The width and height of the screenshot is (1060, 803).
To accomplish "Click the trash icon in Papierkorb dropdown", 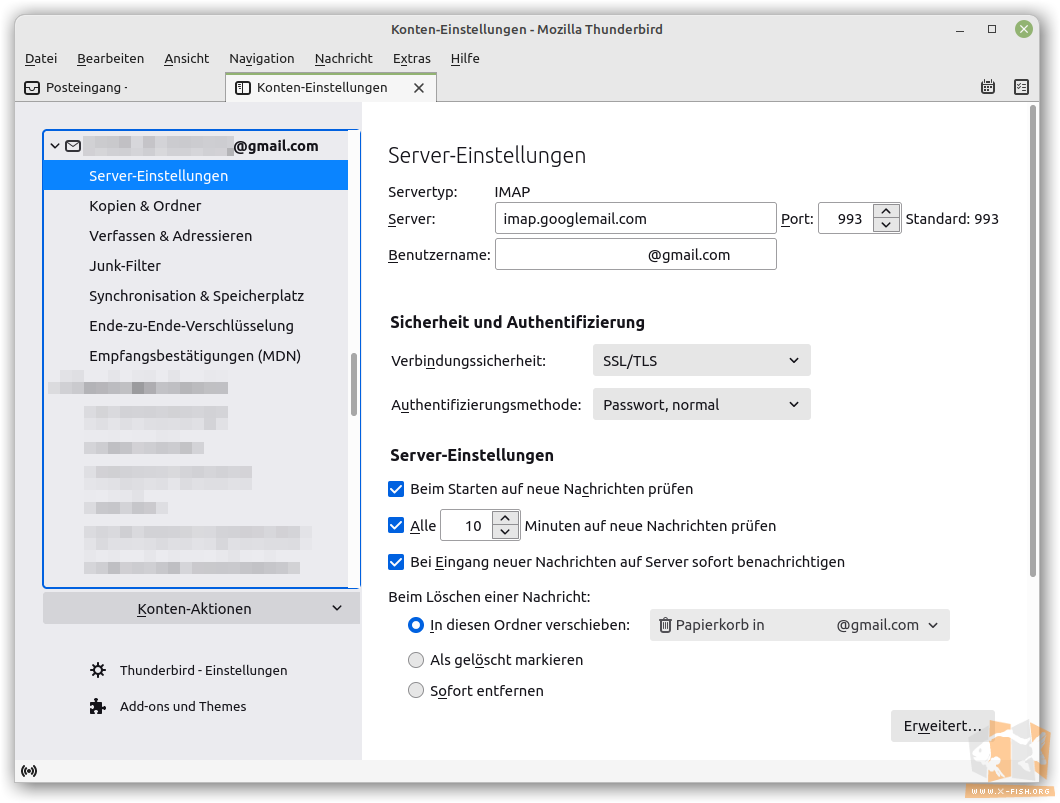I will click(665, 625).
